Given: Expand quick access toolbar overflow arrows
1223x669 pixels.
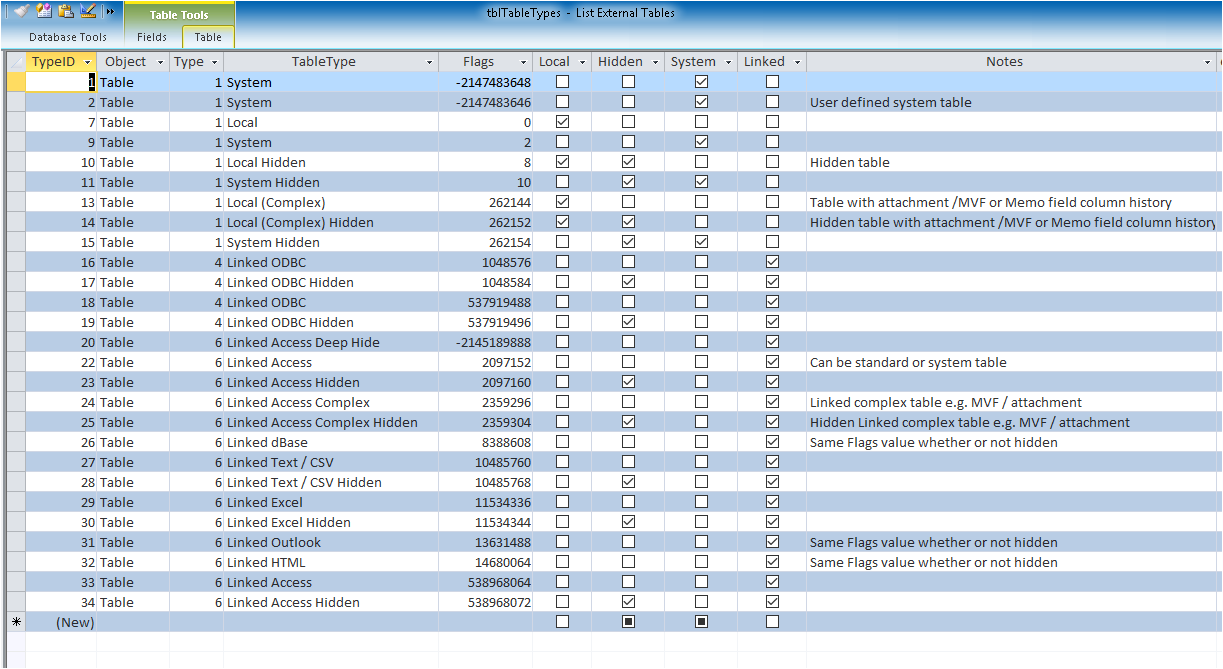Looking at the screenshot, I should (110, 11).
